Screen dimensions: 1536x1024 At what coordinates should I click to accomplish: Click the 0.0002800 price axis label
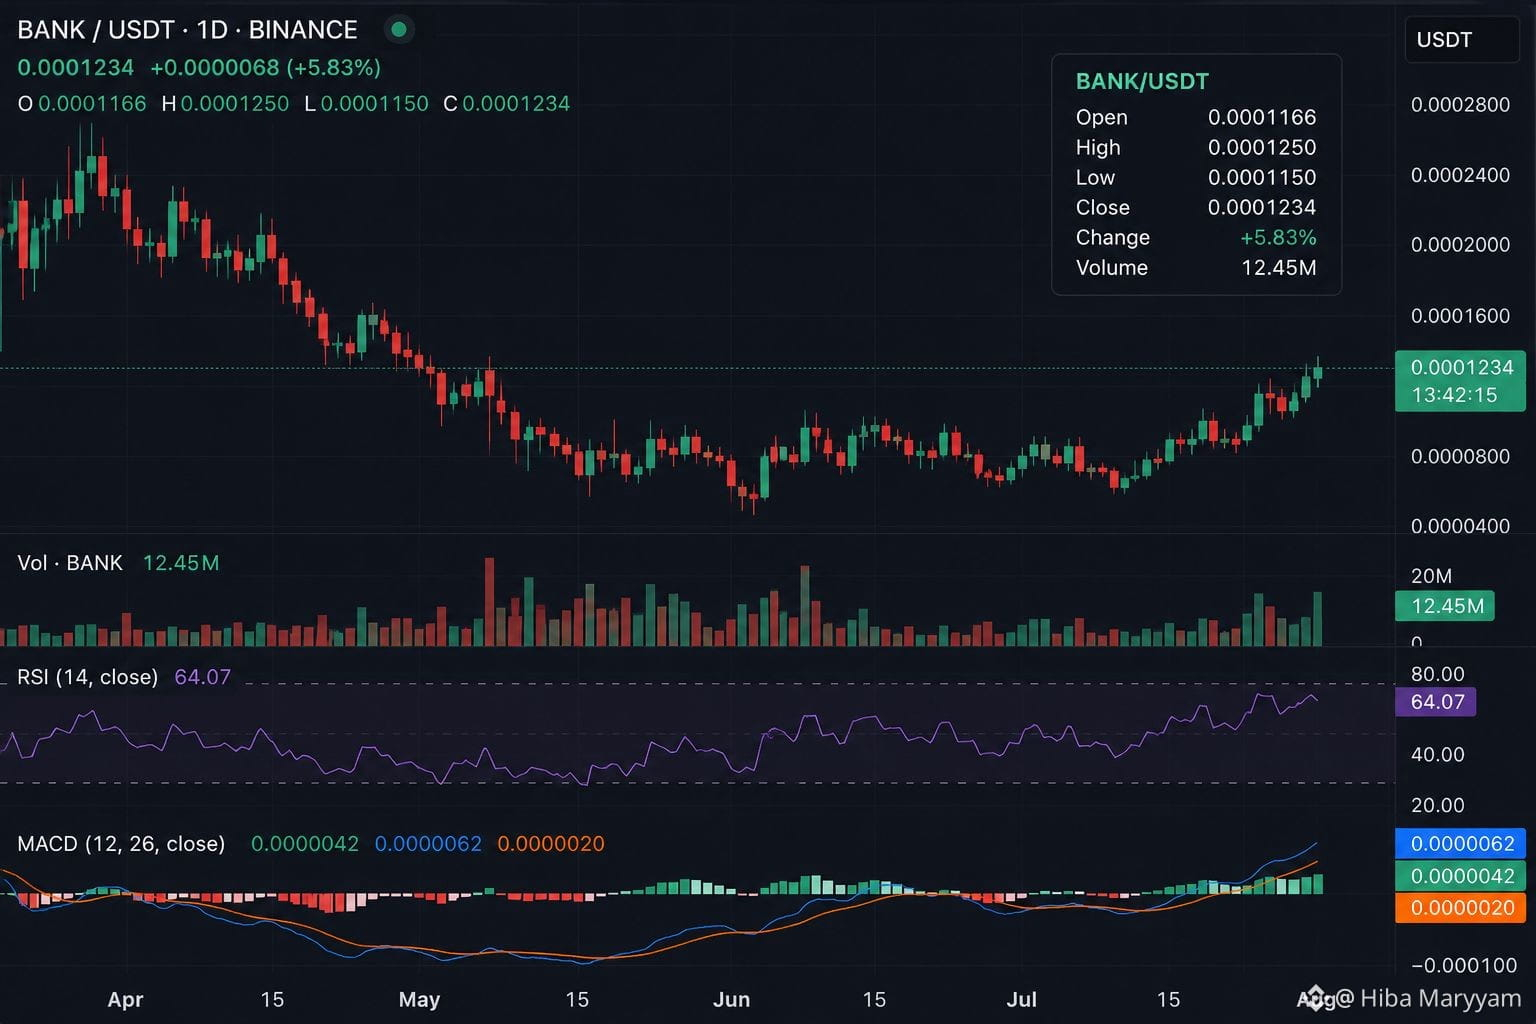click(1460, 105)
